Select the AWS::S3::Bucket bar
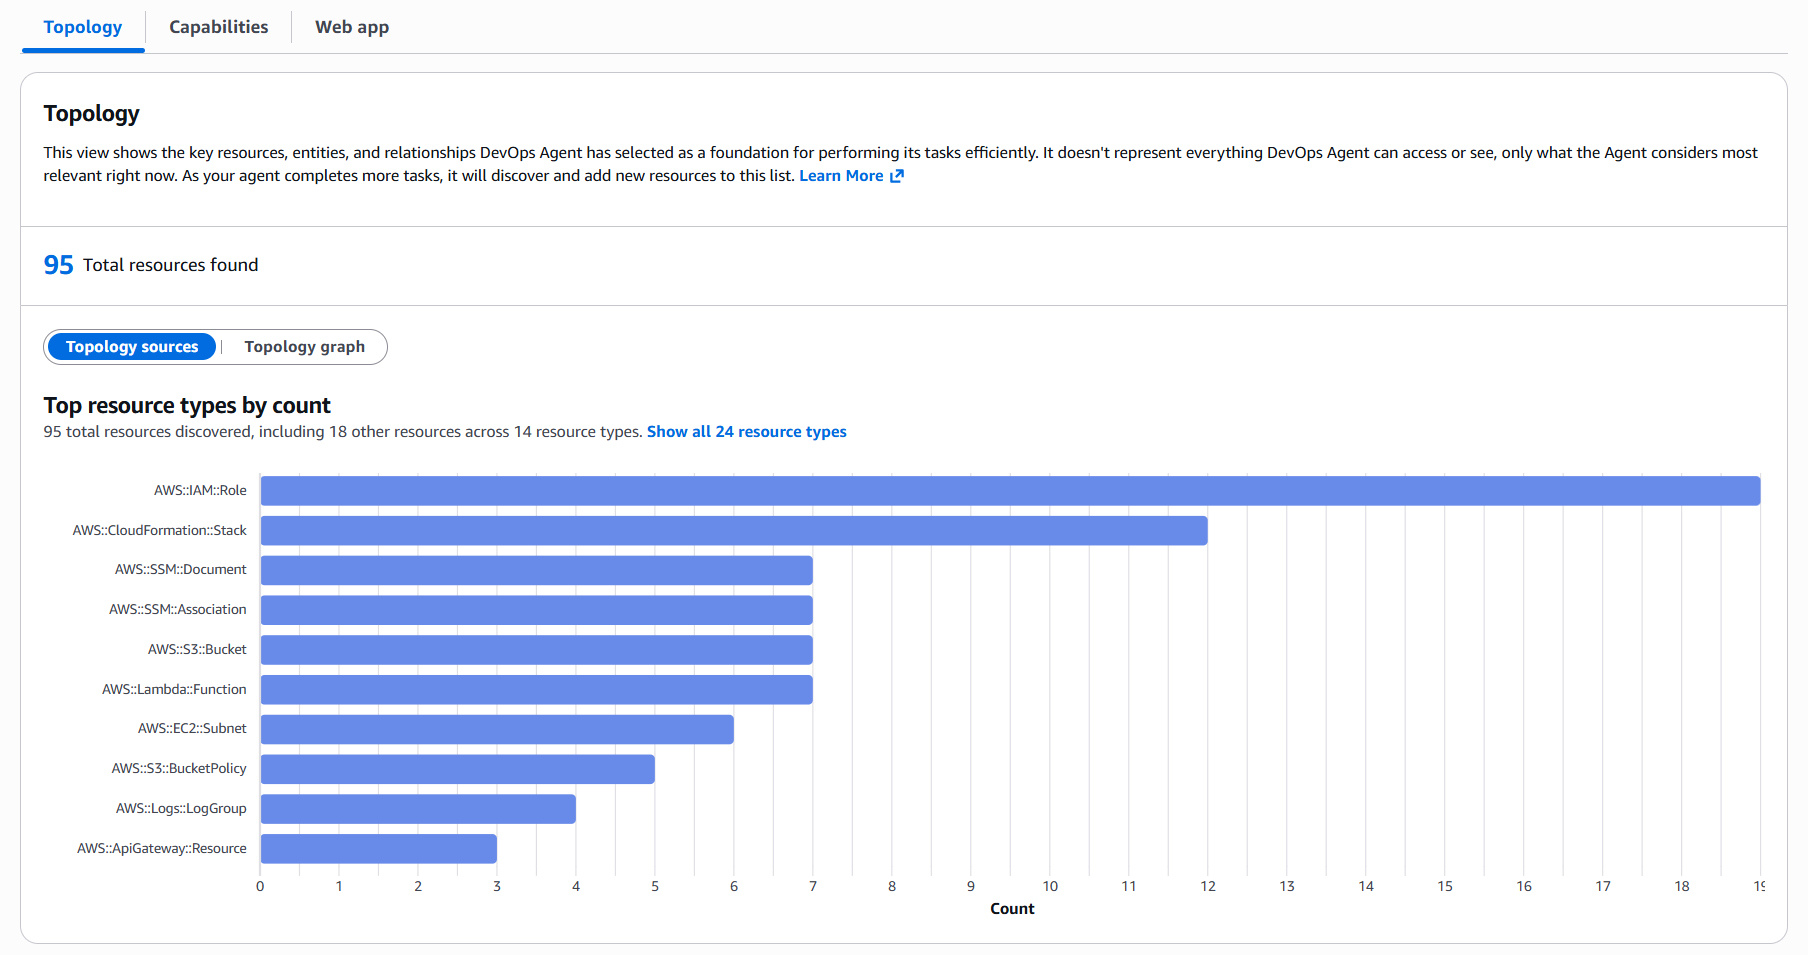 536,650
